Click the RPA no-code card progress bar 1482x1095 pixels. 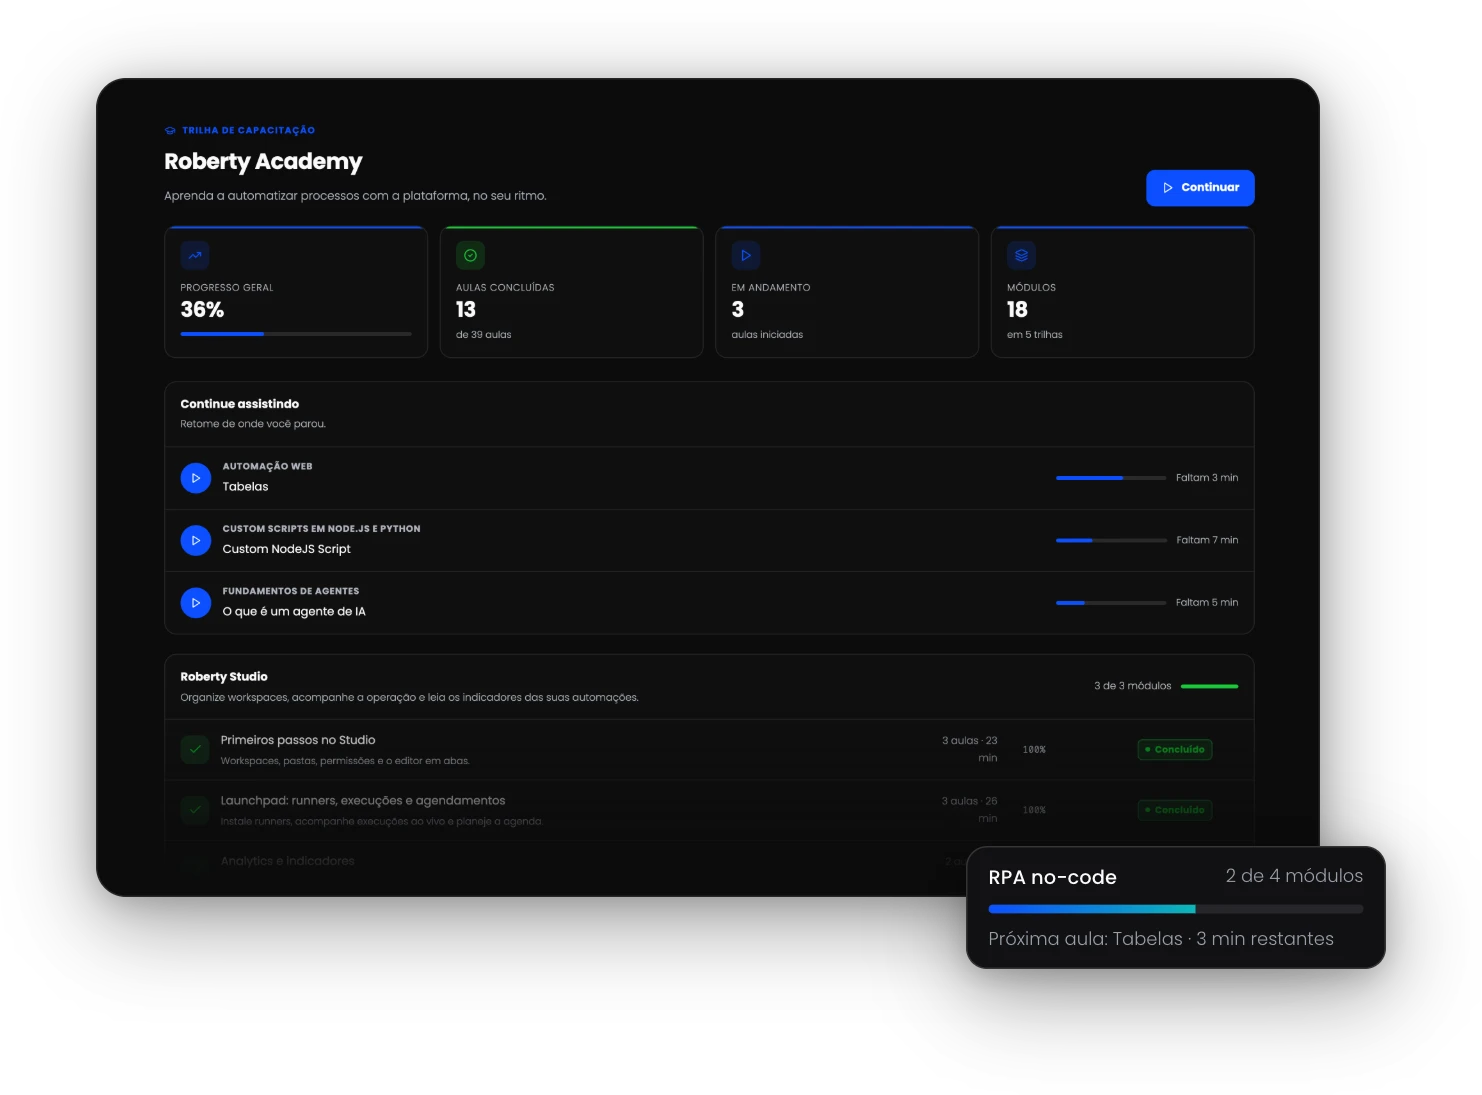[1176, 909]
